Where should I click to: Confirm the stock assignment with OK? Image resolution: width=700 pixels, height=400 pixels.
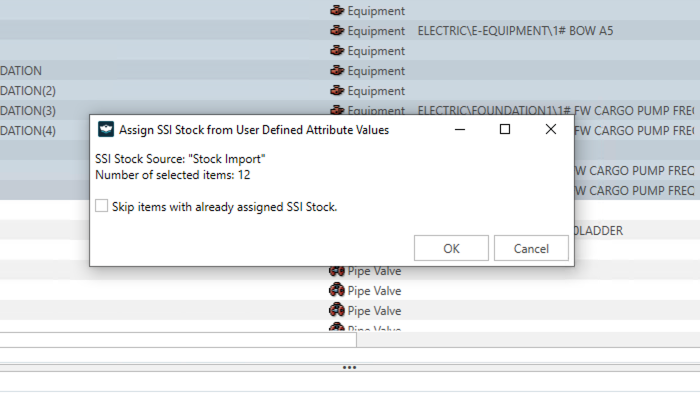pos(451,248)
